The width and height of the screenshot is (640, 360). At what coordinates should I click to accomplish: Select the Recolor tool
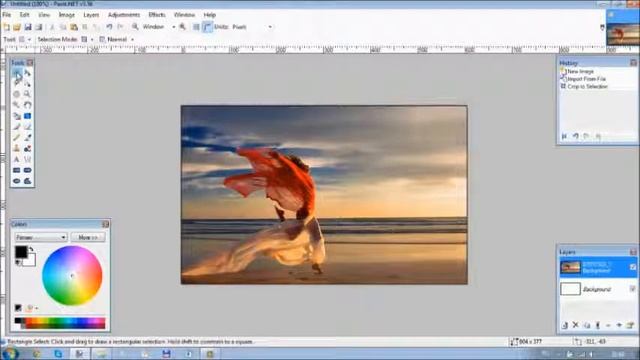(x=27, y=149)
